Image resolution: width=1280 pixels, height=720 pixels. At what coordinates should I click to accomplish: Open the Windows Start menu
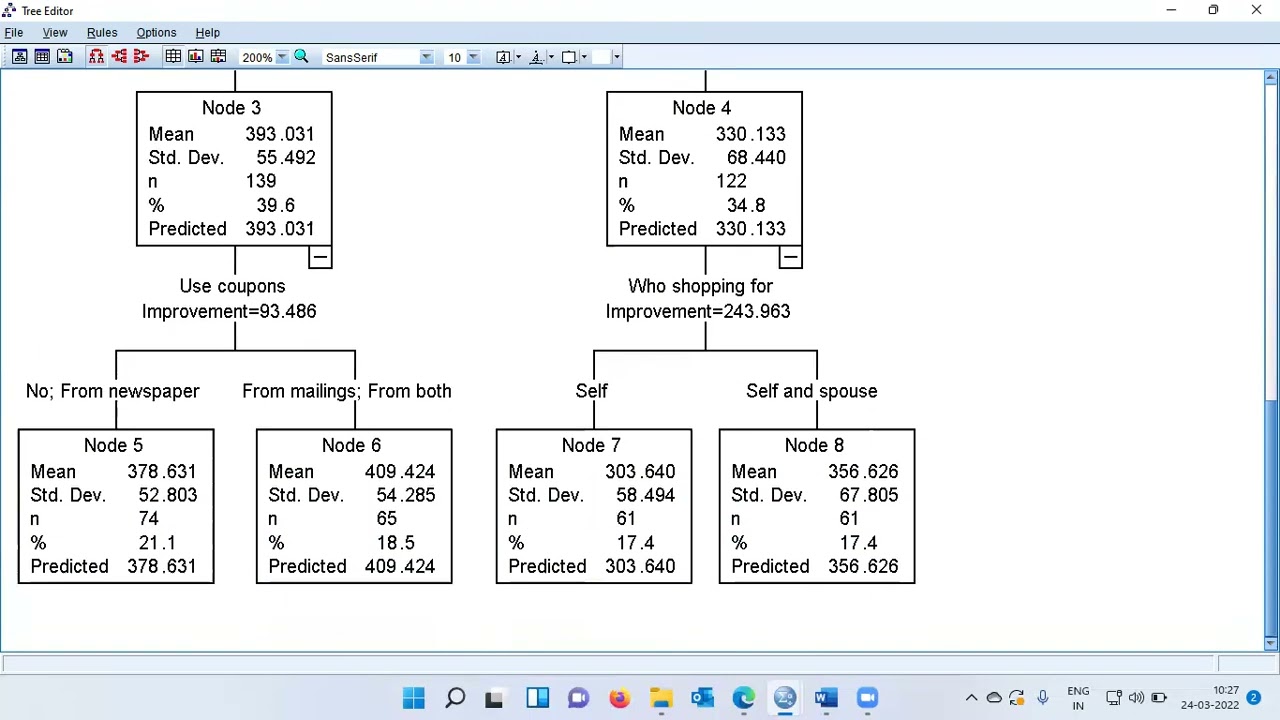click(413, 698)
